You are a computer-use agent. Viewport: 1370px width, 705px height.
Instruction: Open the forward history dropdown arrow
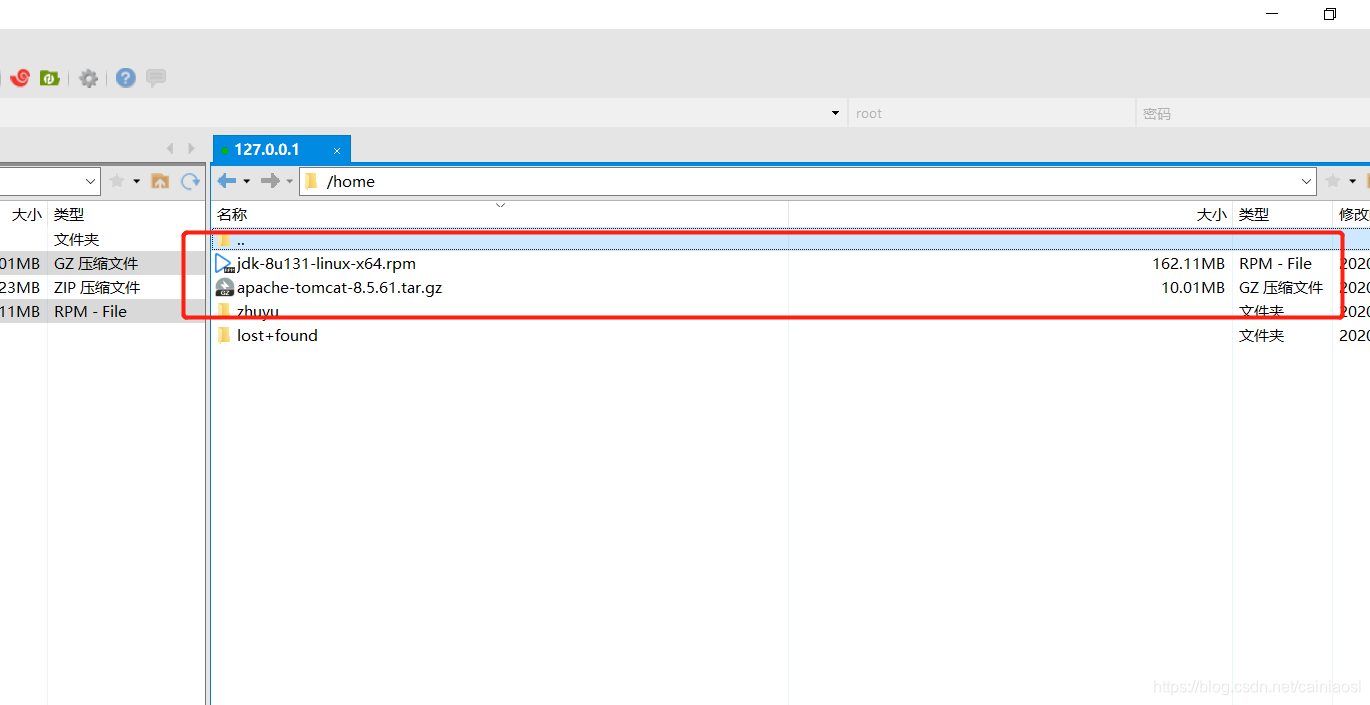(x=290, y=181)
